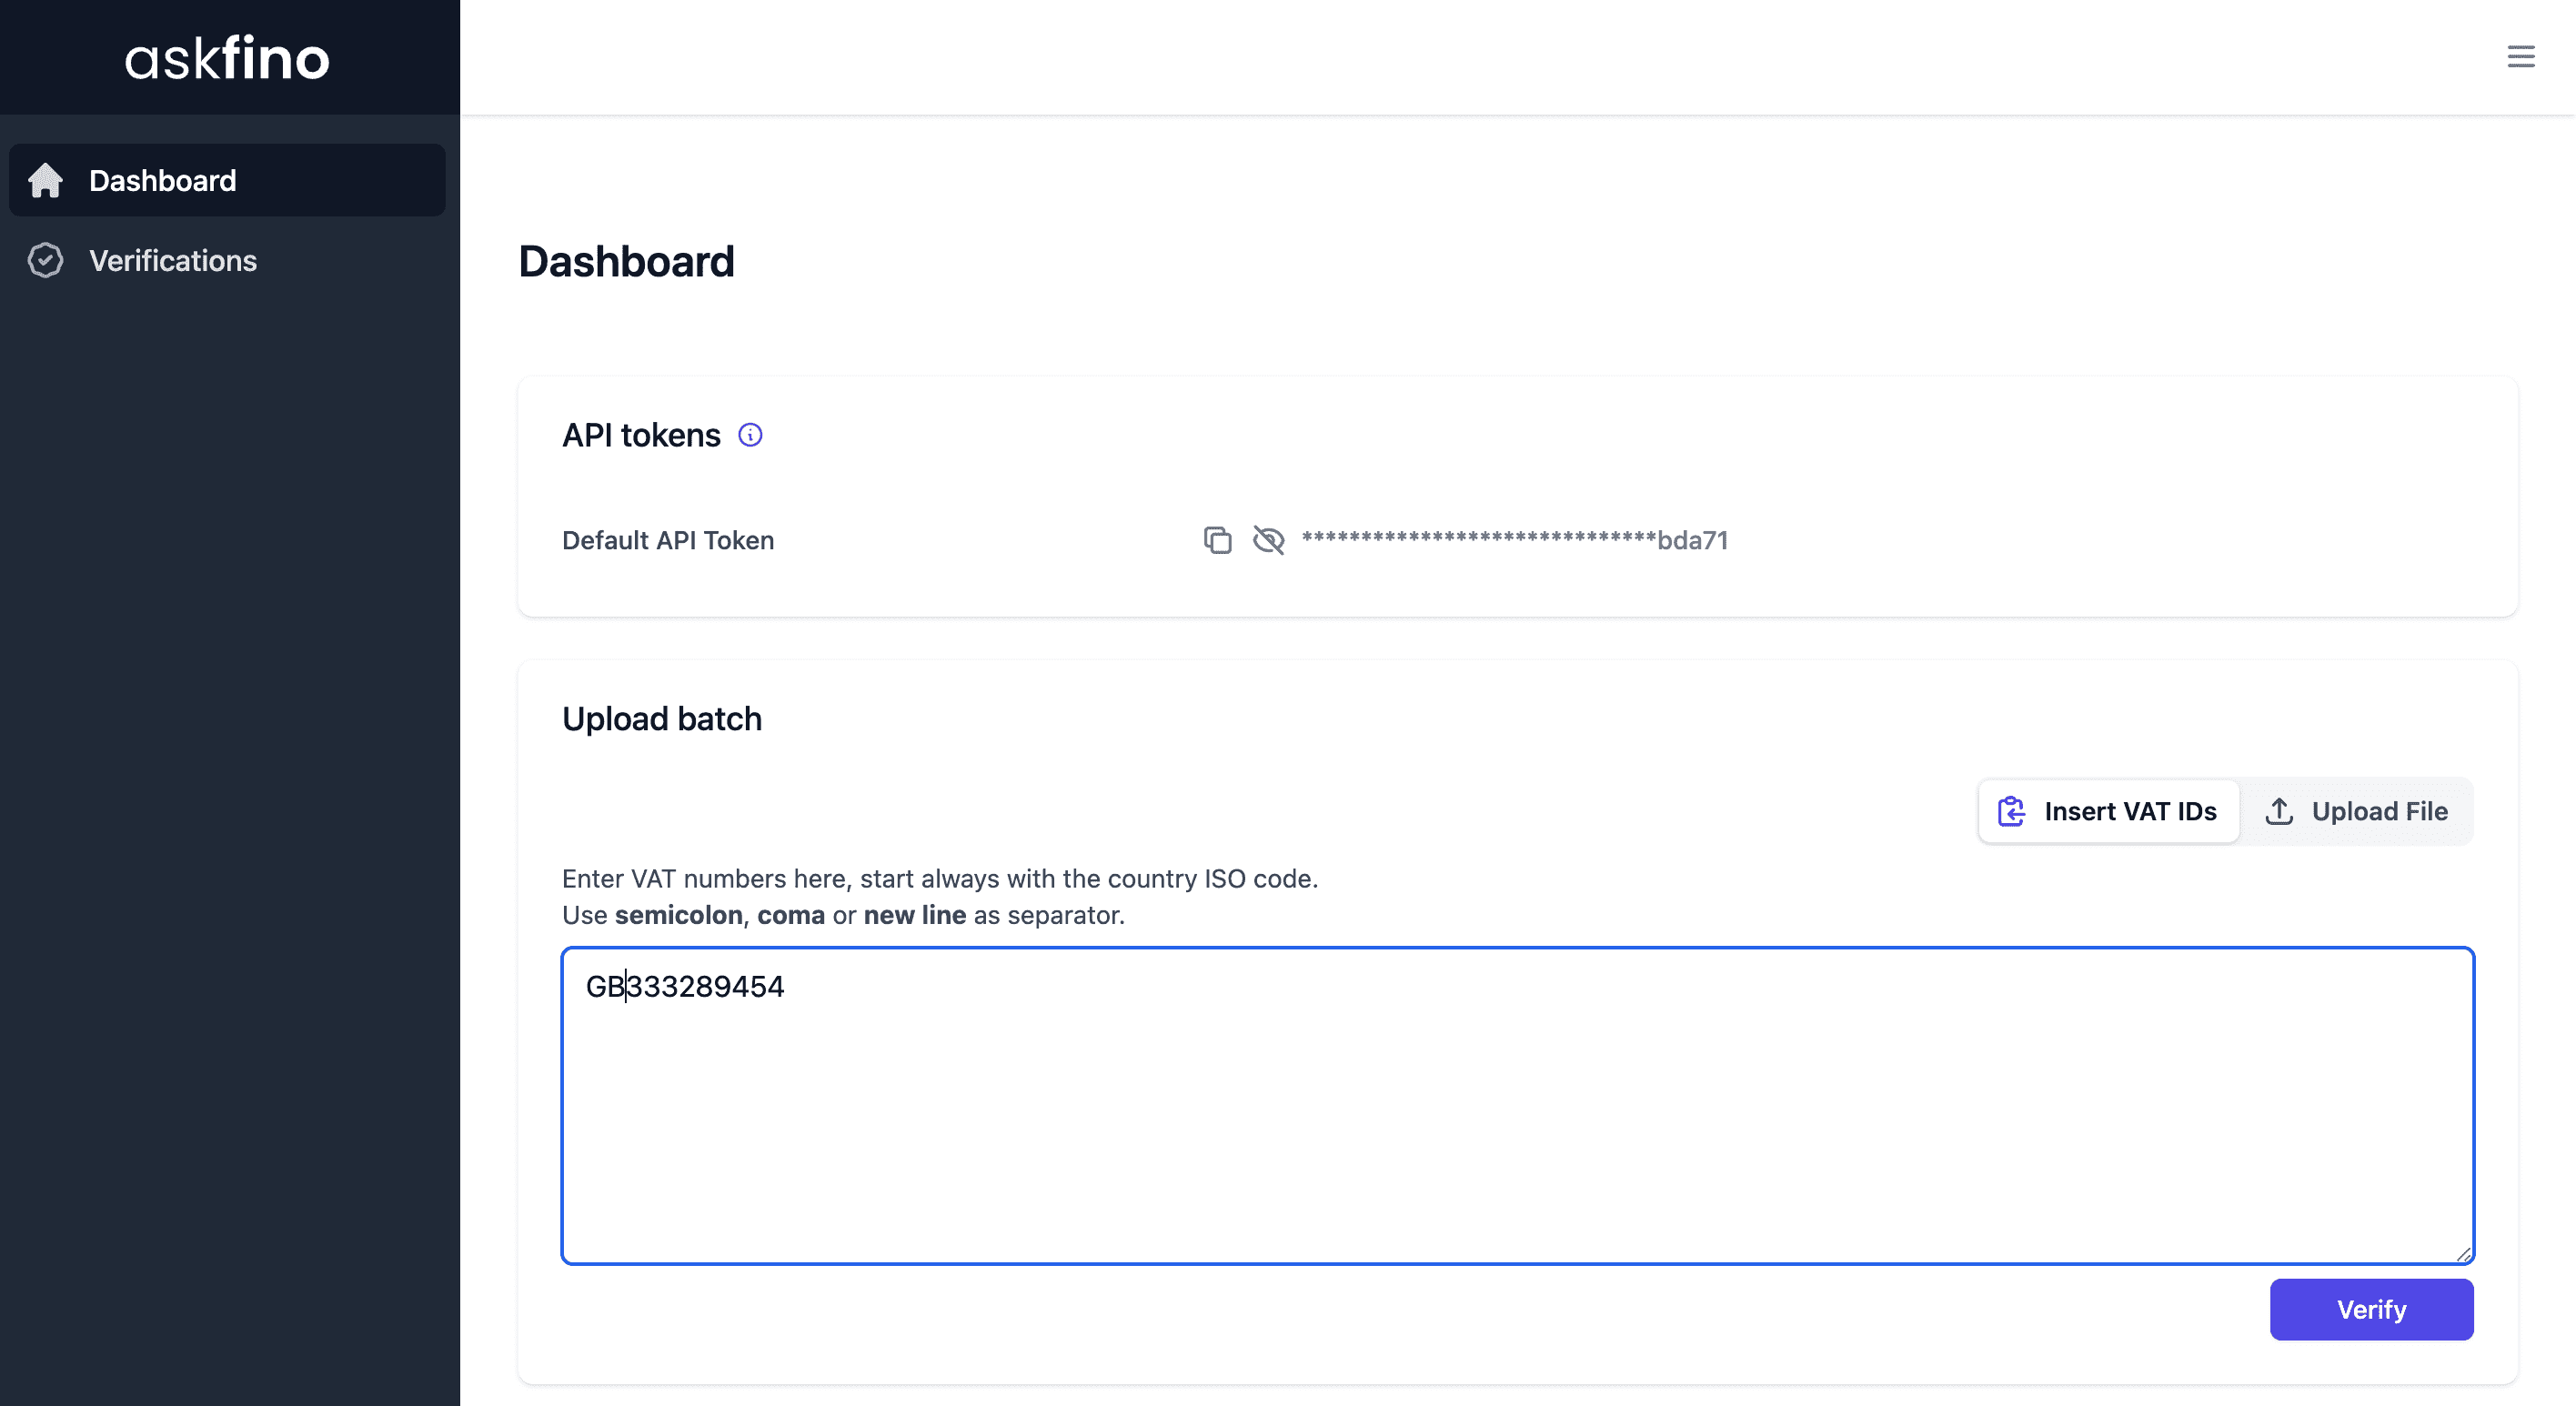Viewport: 2576px width, 1406px height.
Task: Click the API tokens info icon
Action: click(750, 435)
